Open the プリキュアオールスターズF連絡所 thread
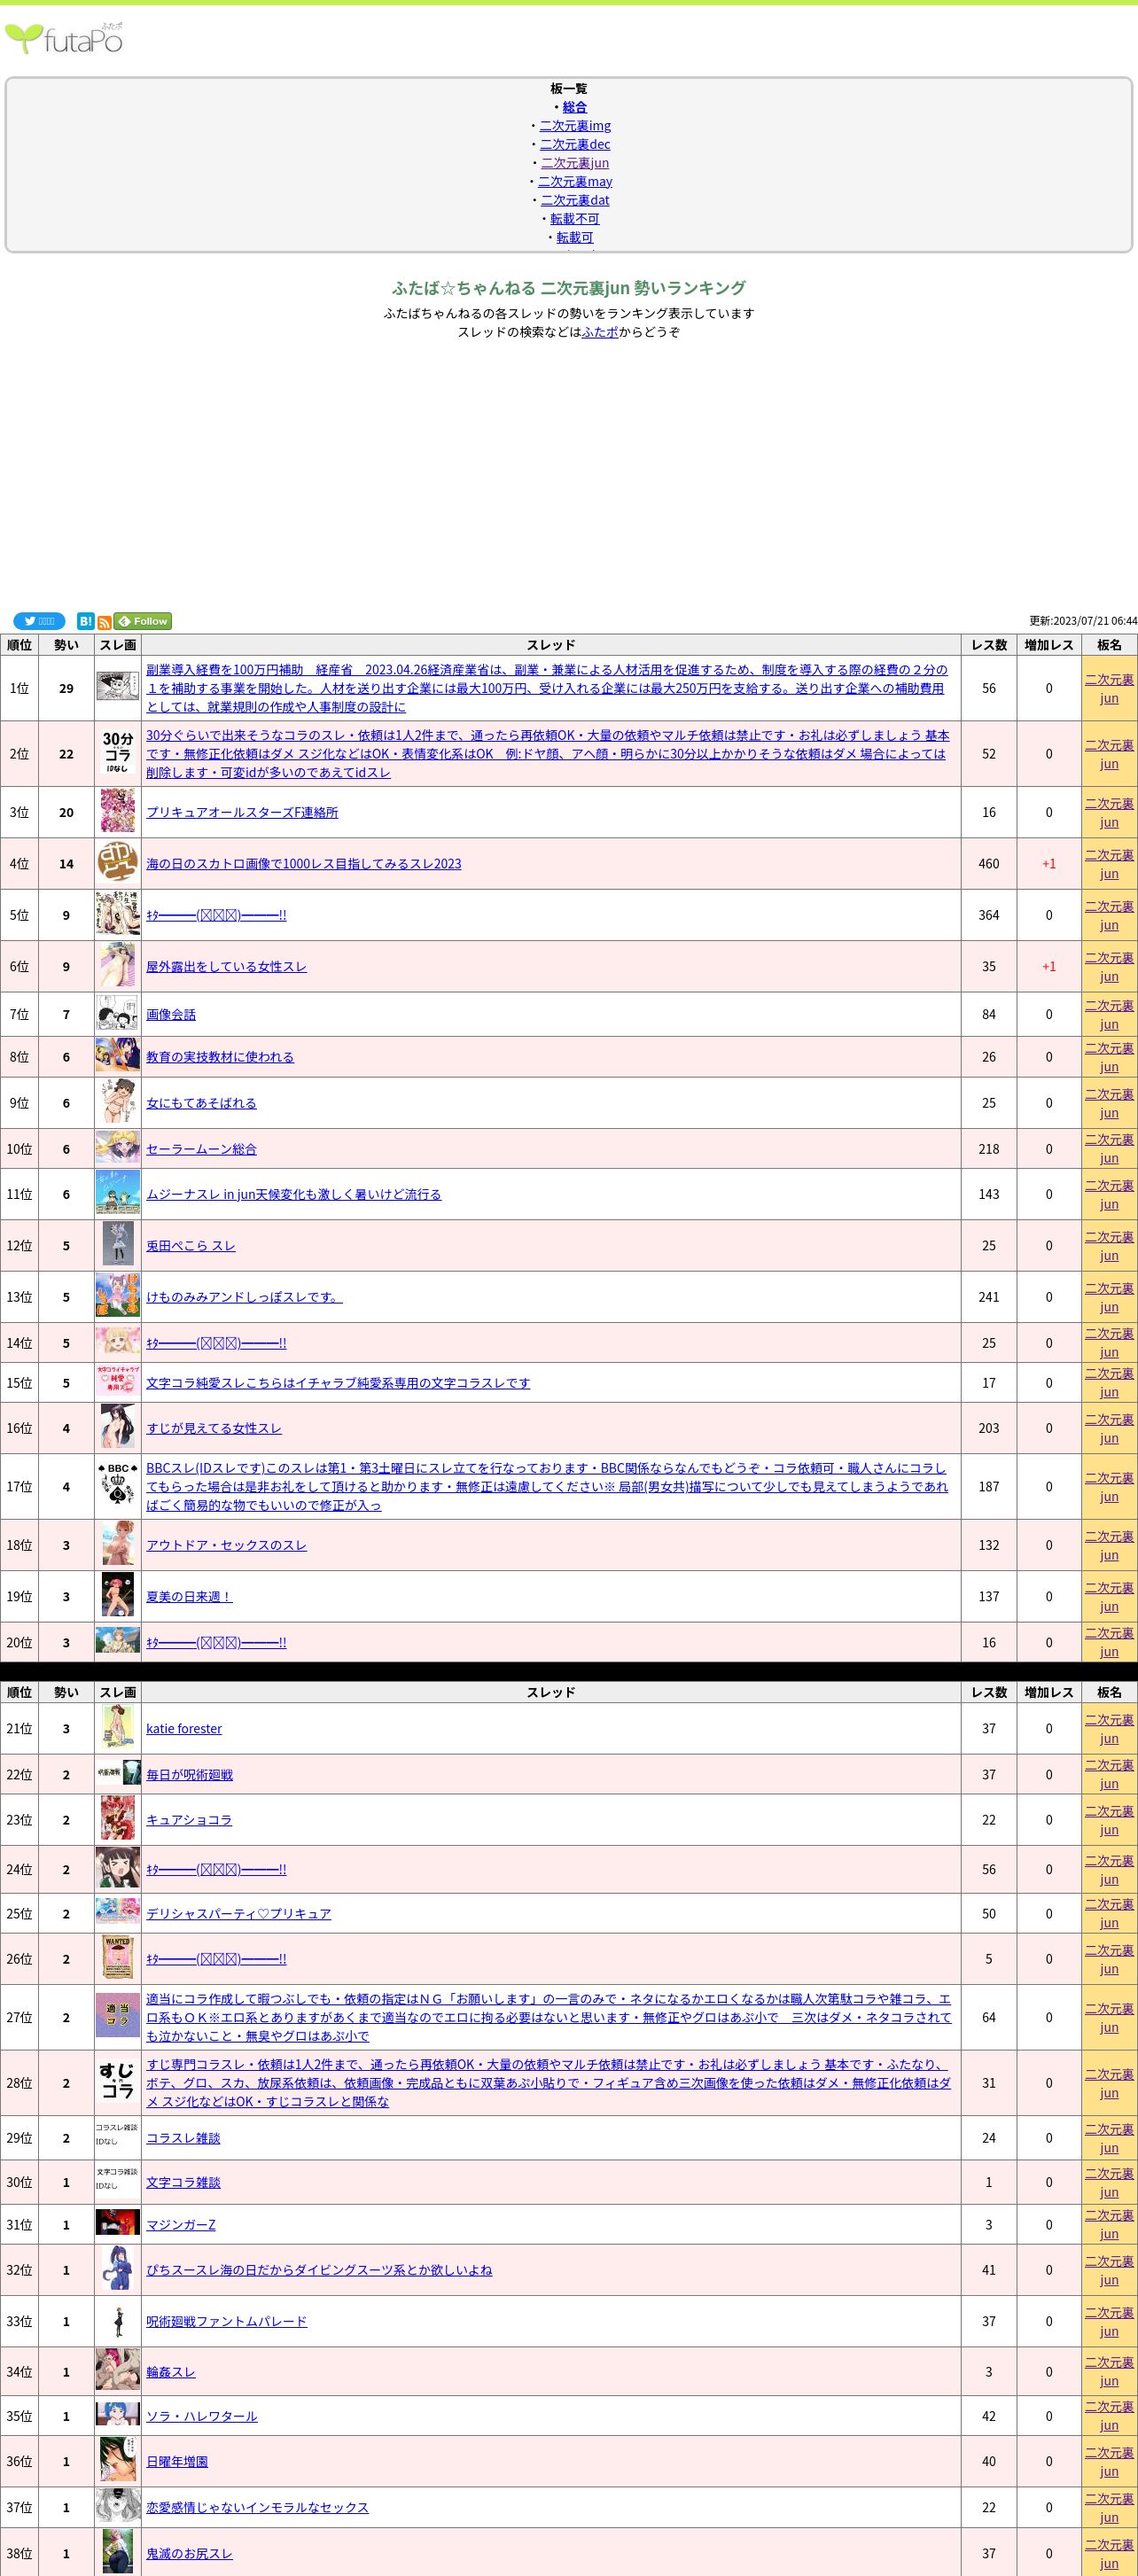Viewport: 1138px width, 2576px height. pos(242,812)
